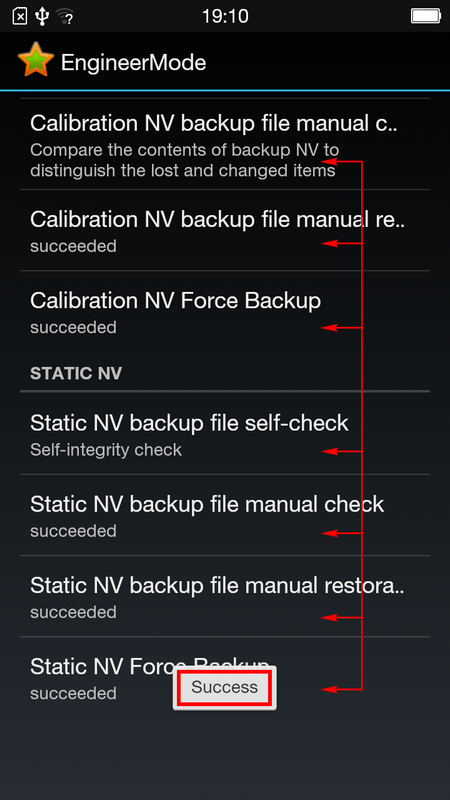Tap the battery indicator icon
Viewport: 450px width, 800px height.
(426, 16)
